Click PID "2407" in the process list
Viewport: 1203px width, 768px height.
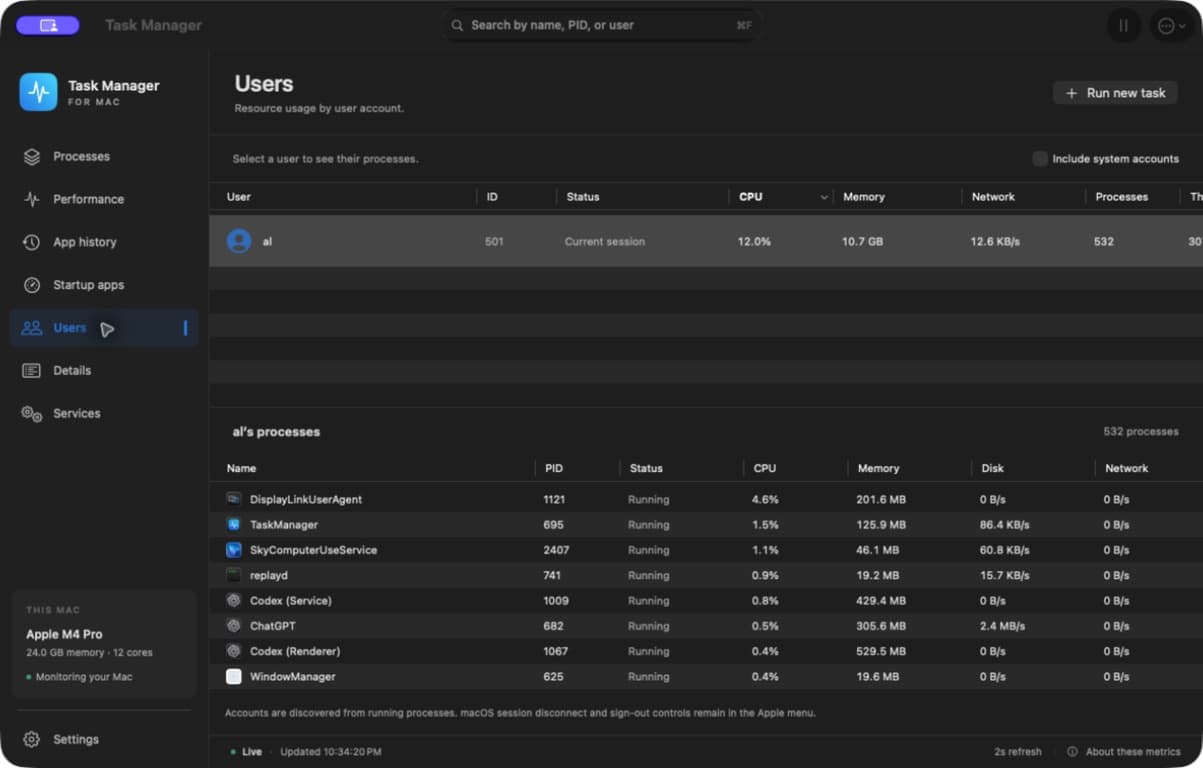558,550
